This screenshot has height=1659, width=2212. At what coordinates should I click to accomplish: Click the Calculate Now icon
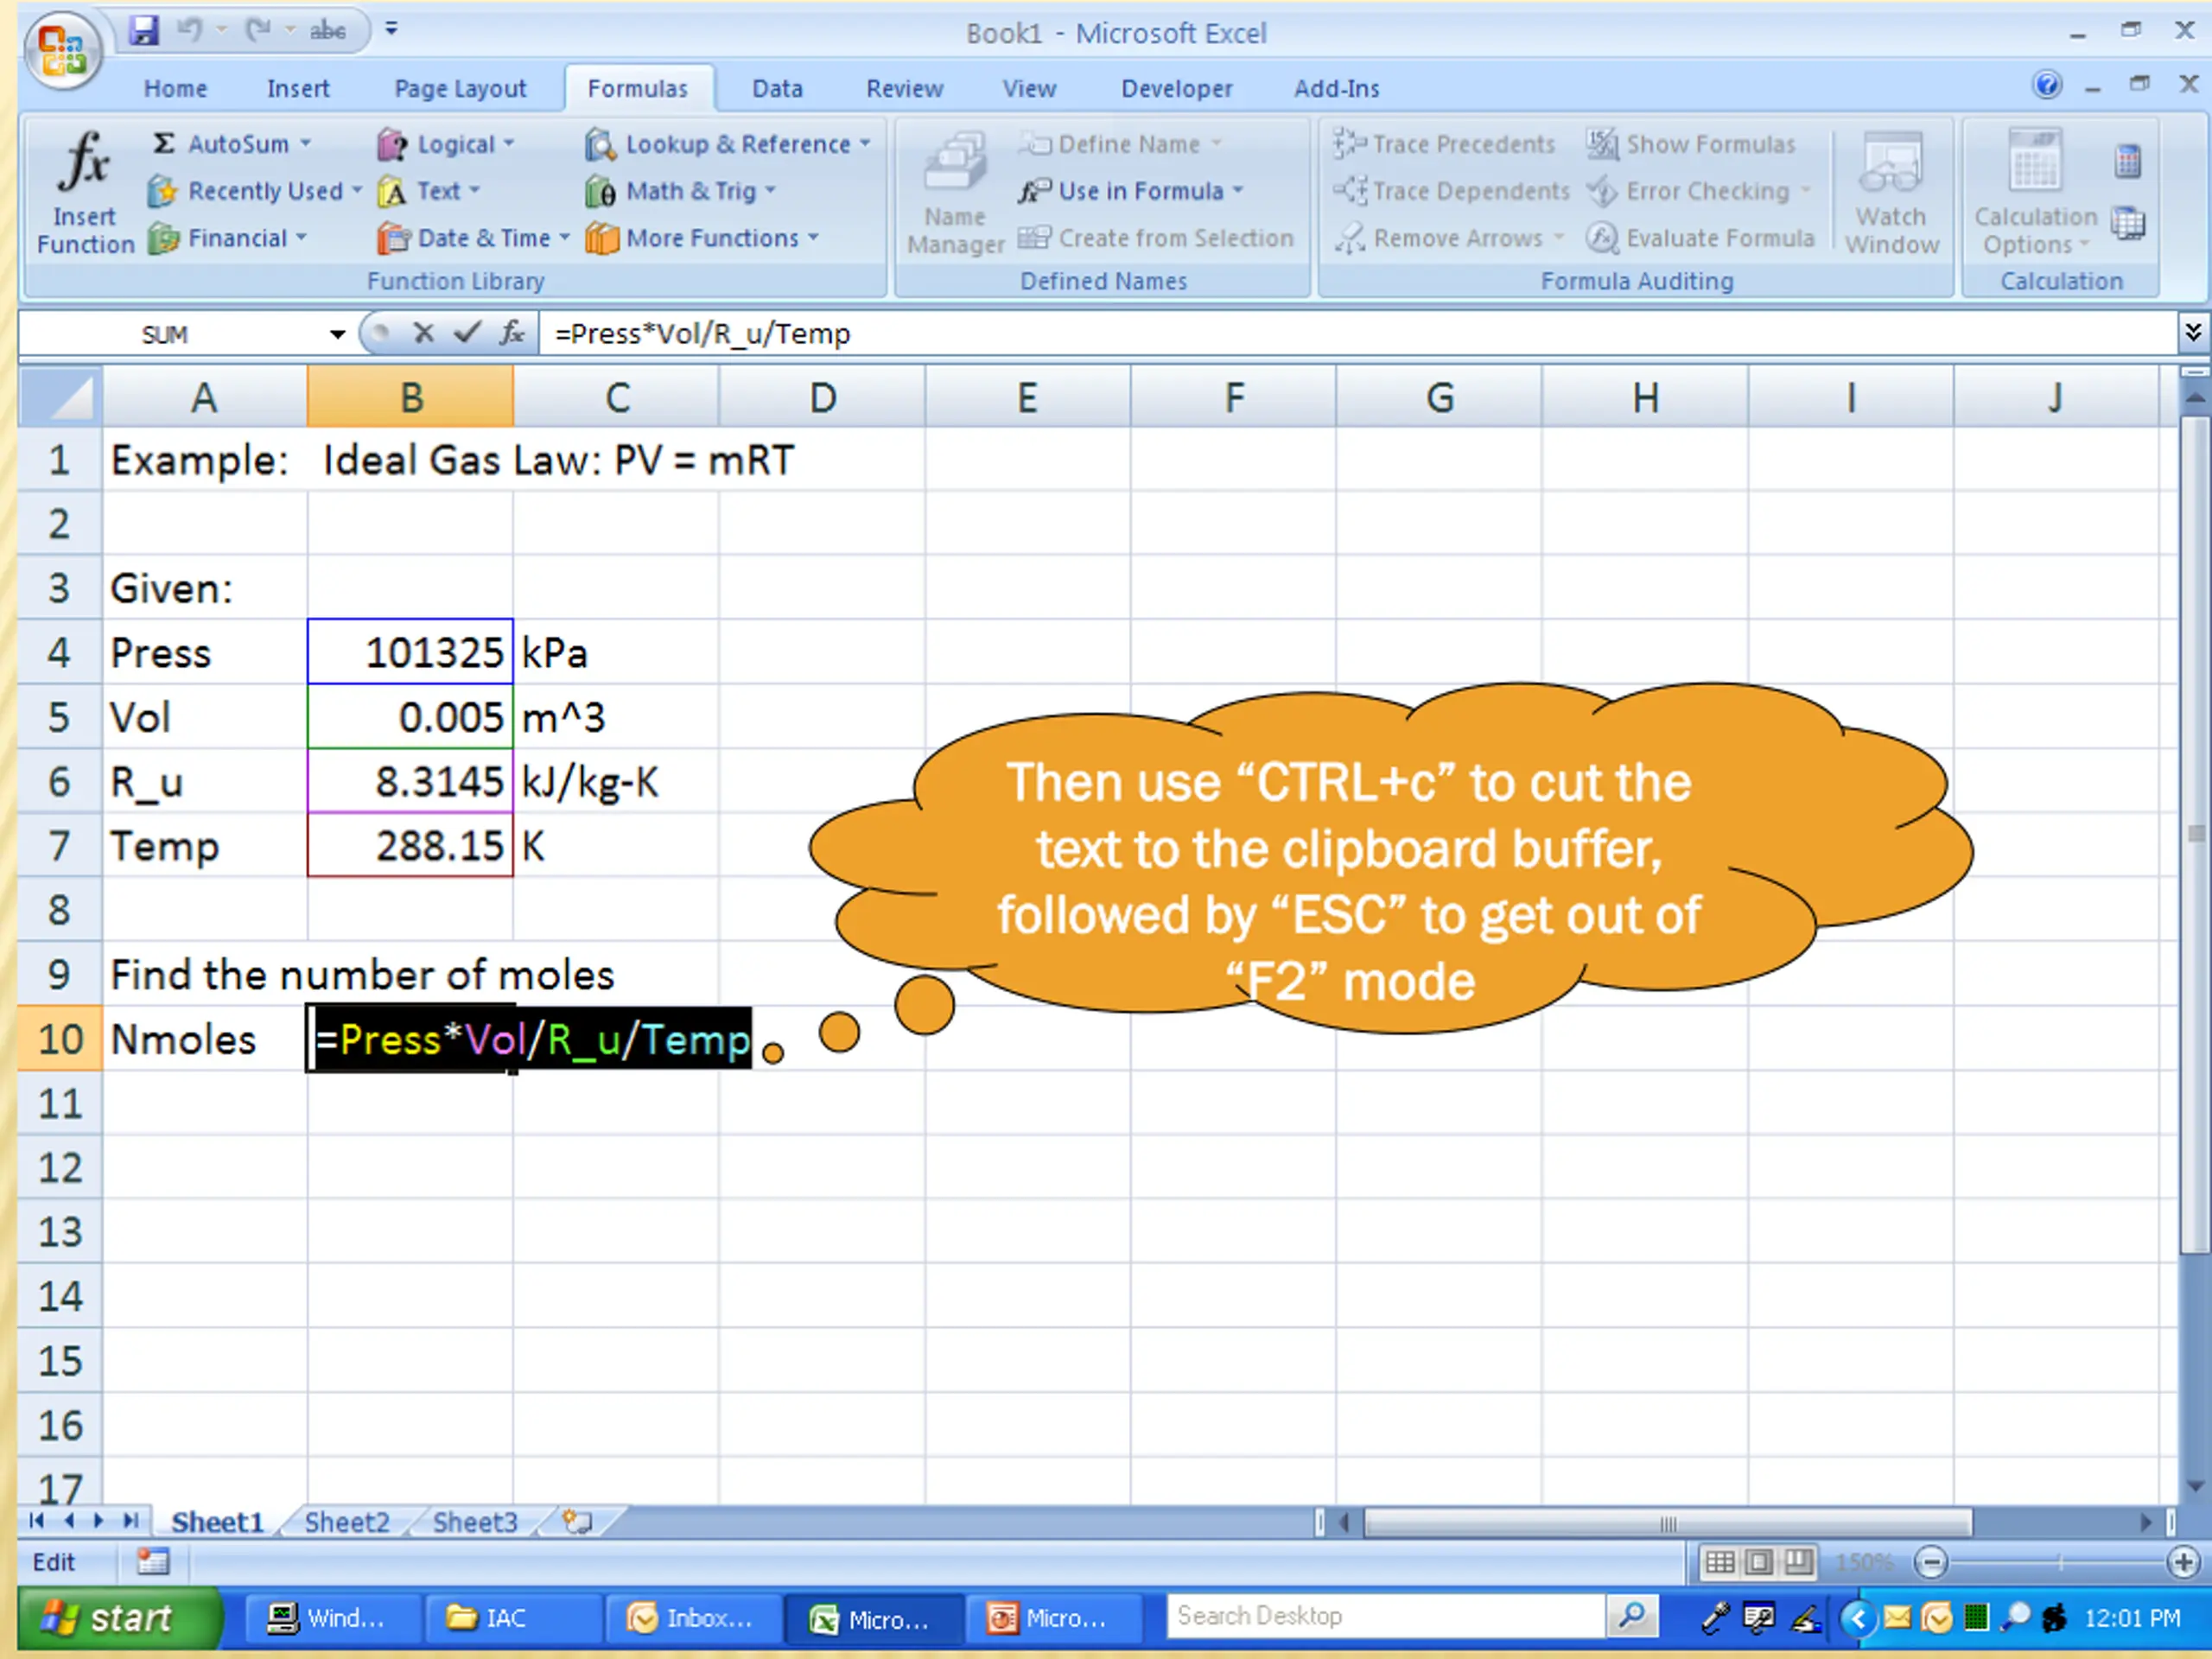[x=2128, y=160]
